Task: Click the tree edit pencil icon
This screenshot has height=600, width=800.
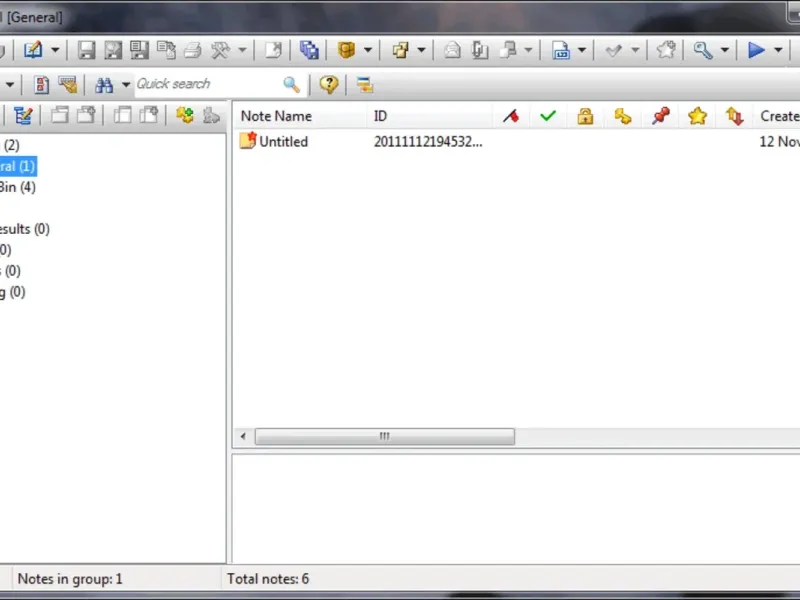Action: pos(23,116)
